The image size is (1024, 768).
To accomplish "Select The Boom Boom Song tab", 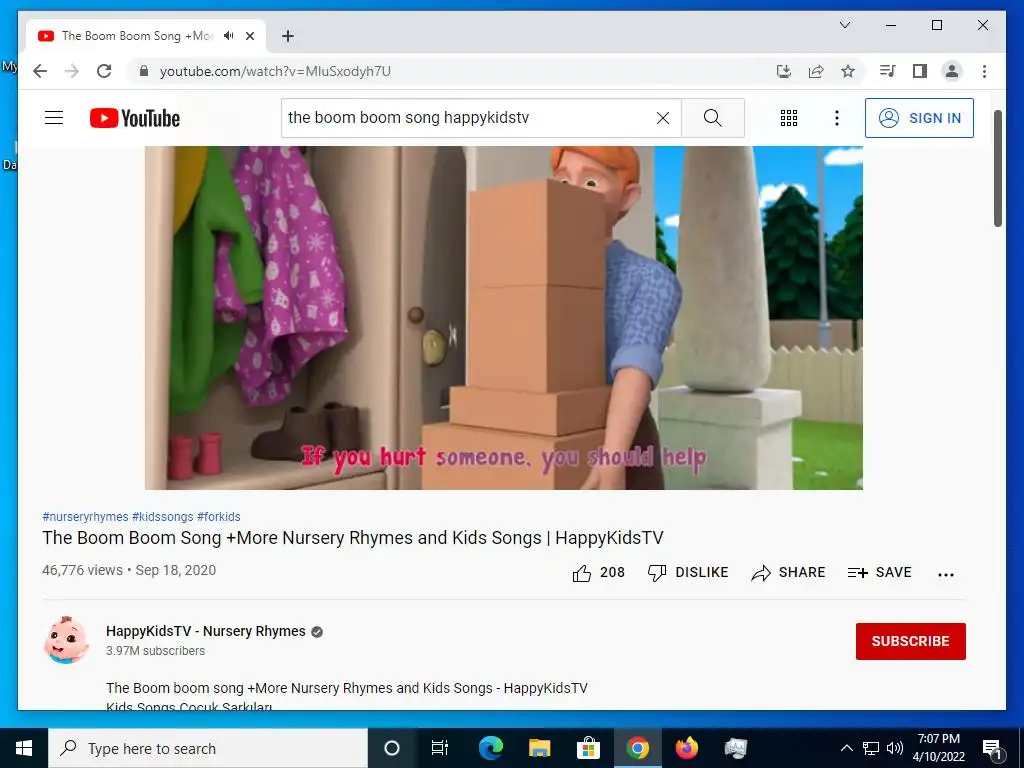I will click(x=146, y=36).
